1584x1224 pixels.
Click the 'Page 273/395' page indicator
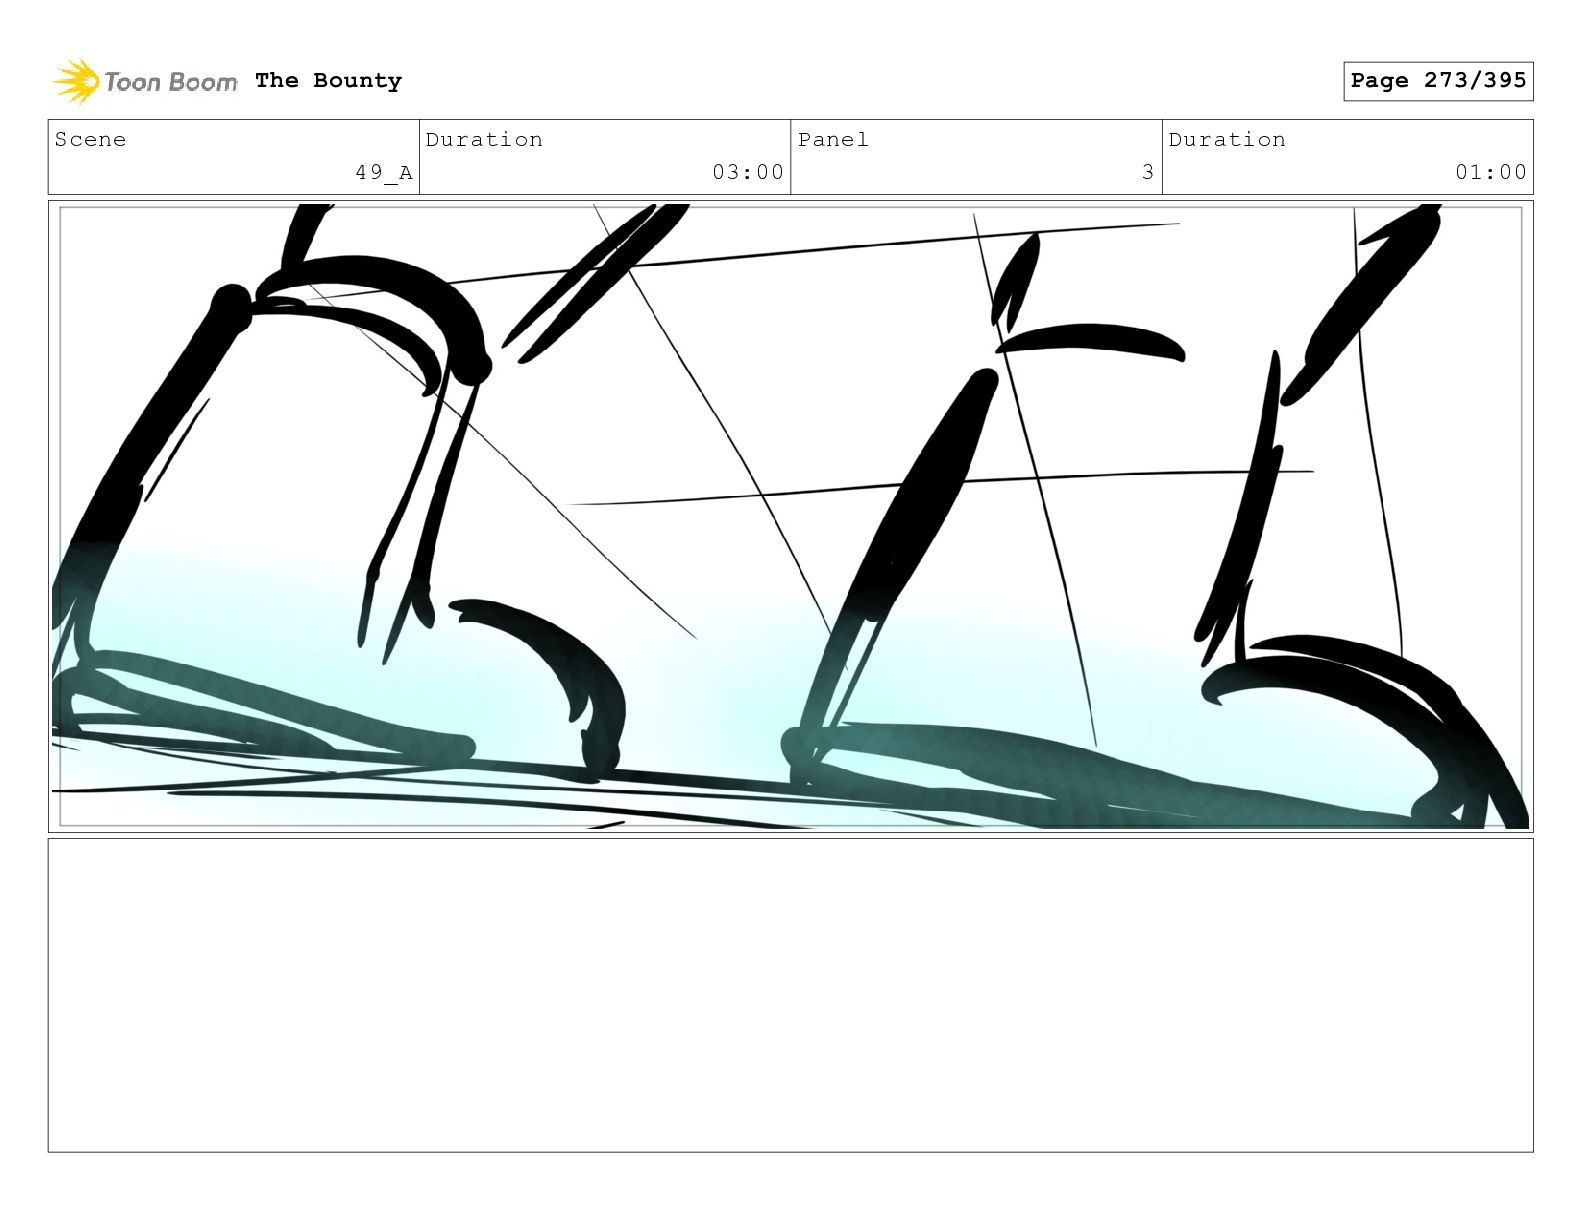(1438, 81)
